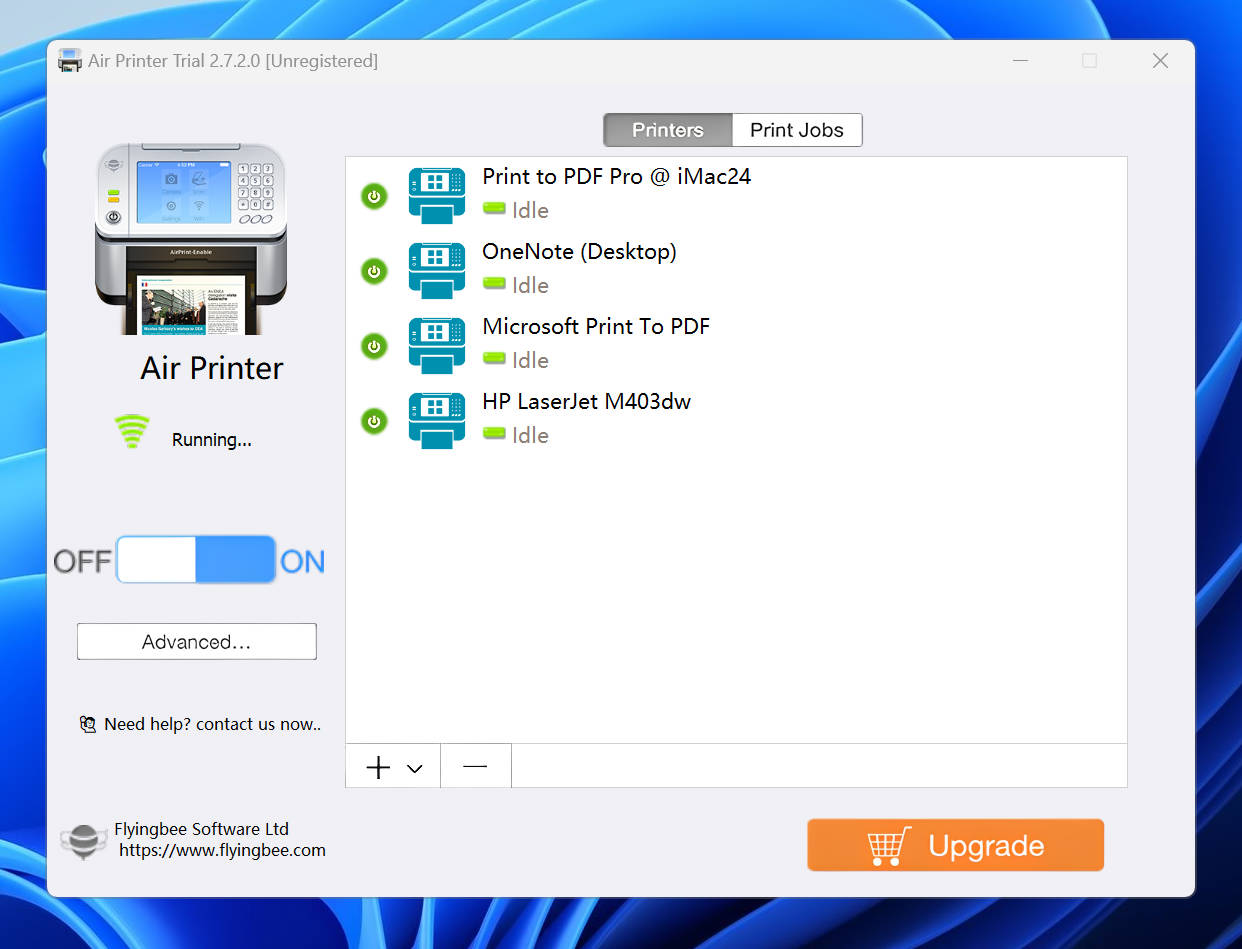Click the plus icon to add a printer

pos(378,768)
